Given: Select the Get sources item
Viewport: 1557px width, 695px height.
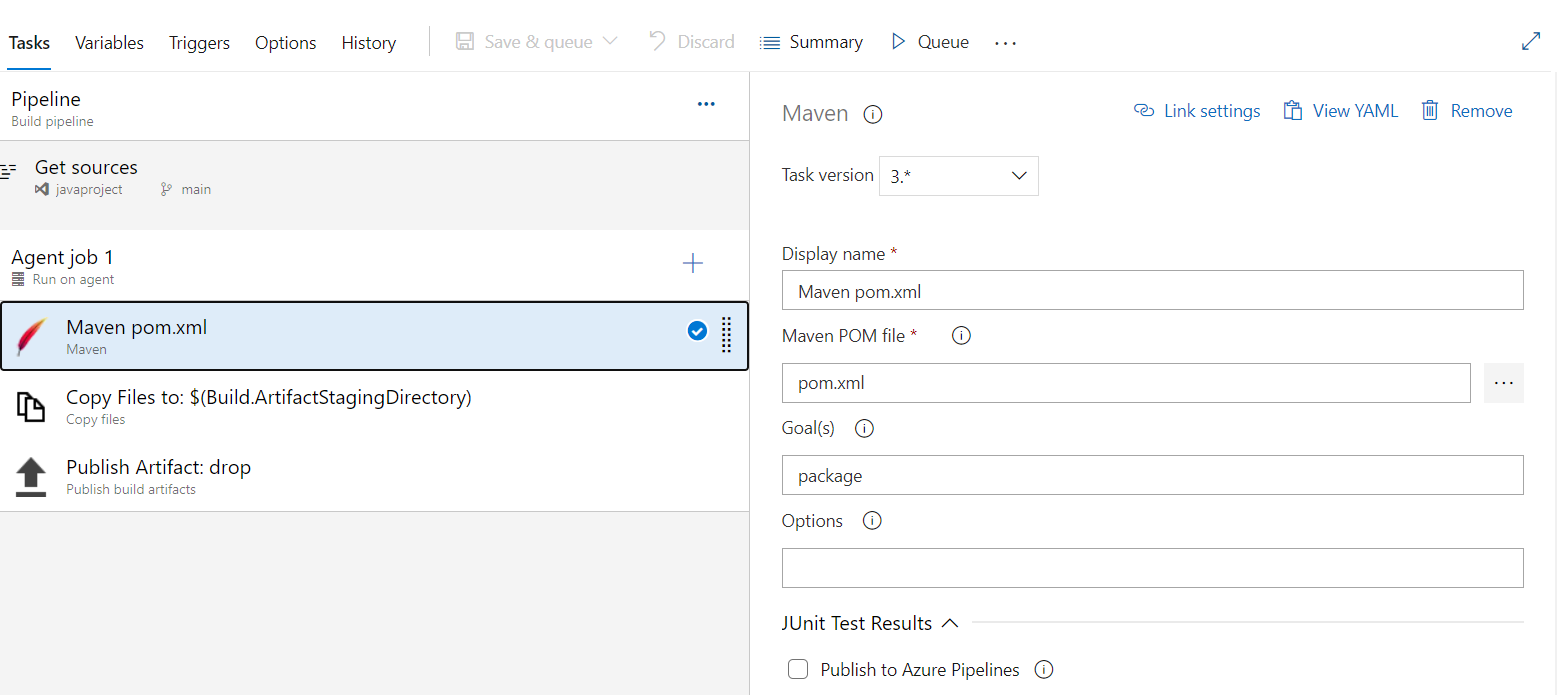Looking at the screenshot, I should coord(86,168).
